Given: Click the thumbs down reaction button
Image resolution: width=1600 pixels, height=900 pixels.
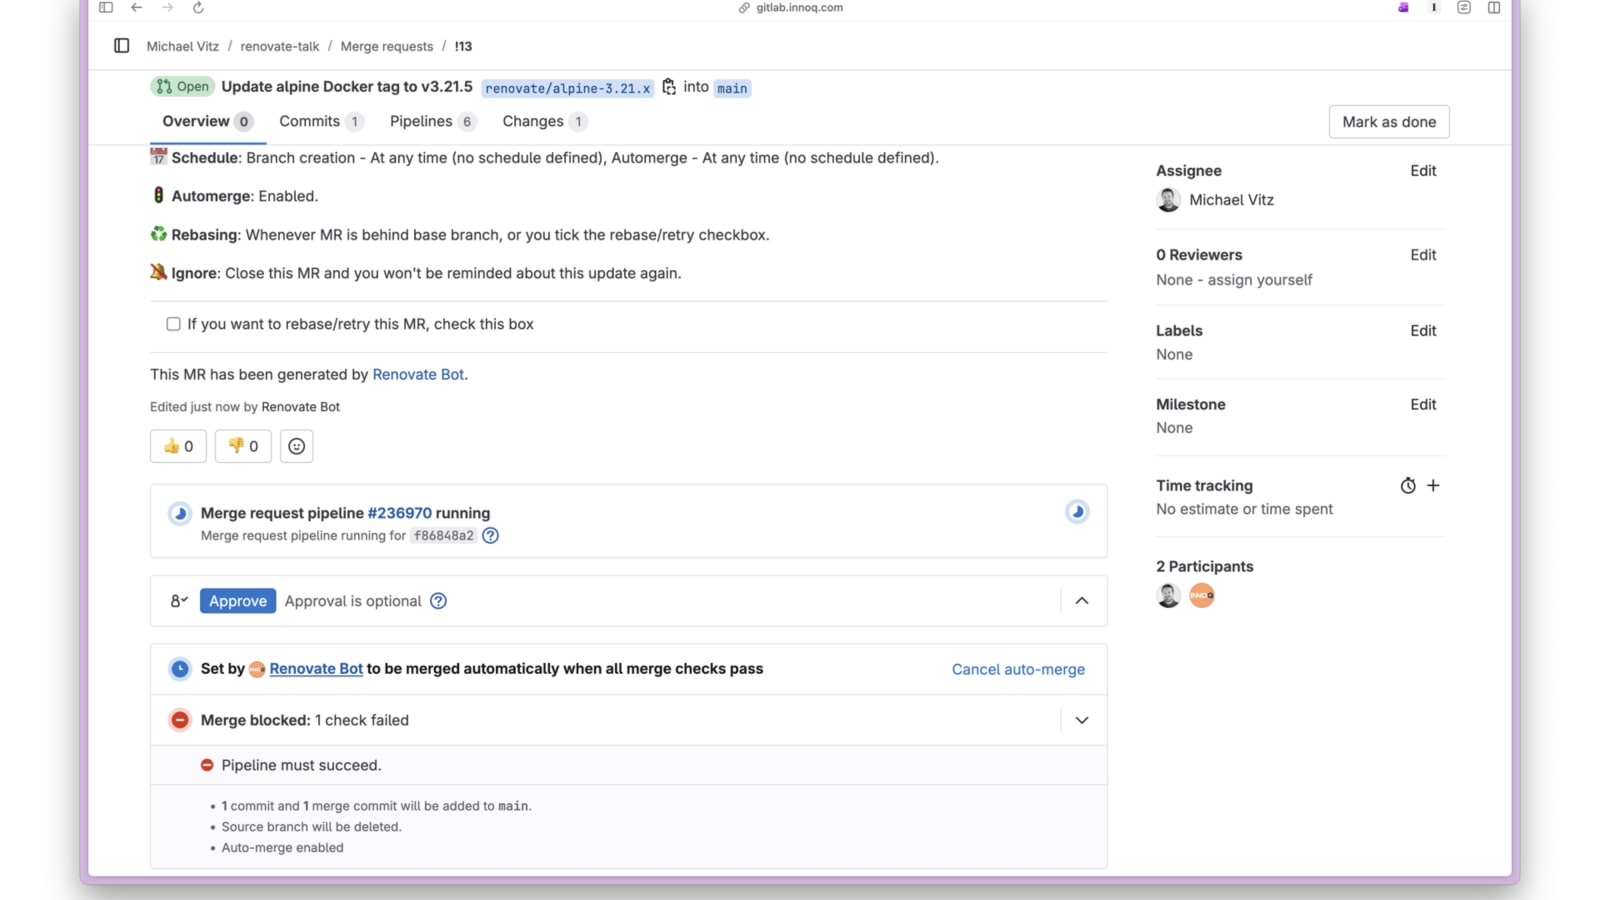Looking at the screenshot, I should click(243, 446).
